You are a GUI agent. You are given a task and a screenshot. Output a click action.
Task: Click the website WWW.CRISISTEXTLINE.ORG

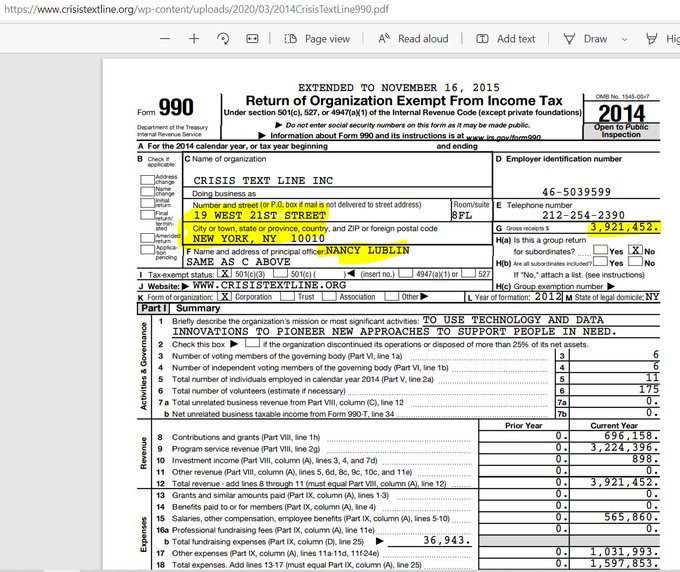[269, 285]
